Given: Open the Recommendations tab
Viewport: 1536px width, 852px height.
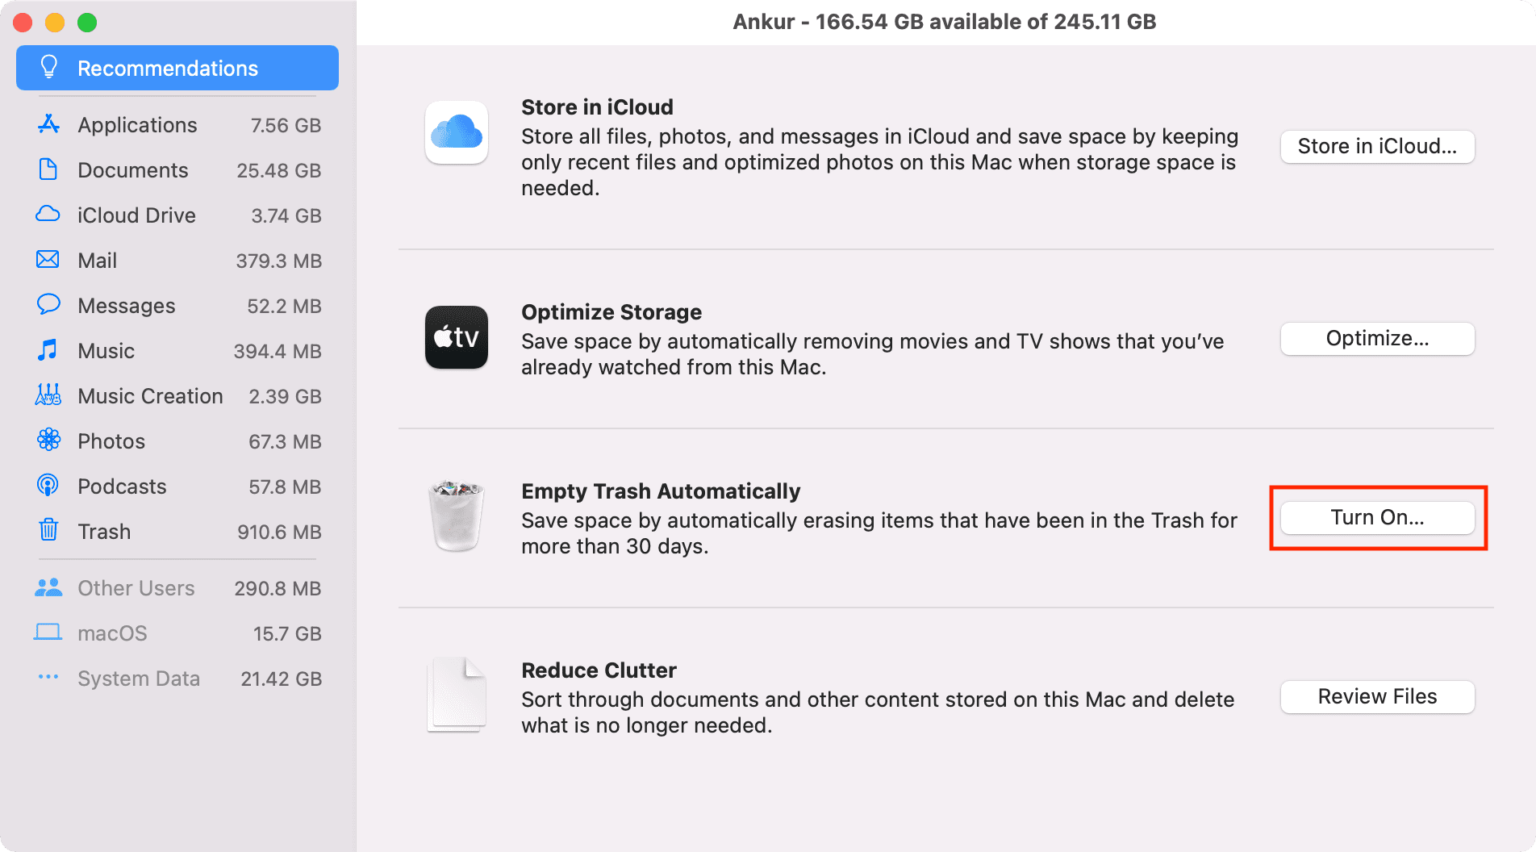Looking at the screenshot, I should coord(177,68).
